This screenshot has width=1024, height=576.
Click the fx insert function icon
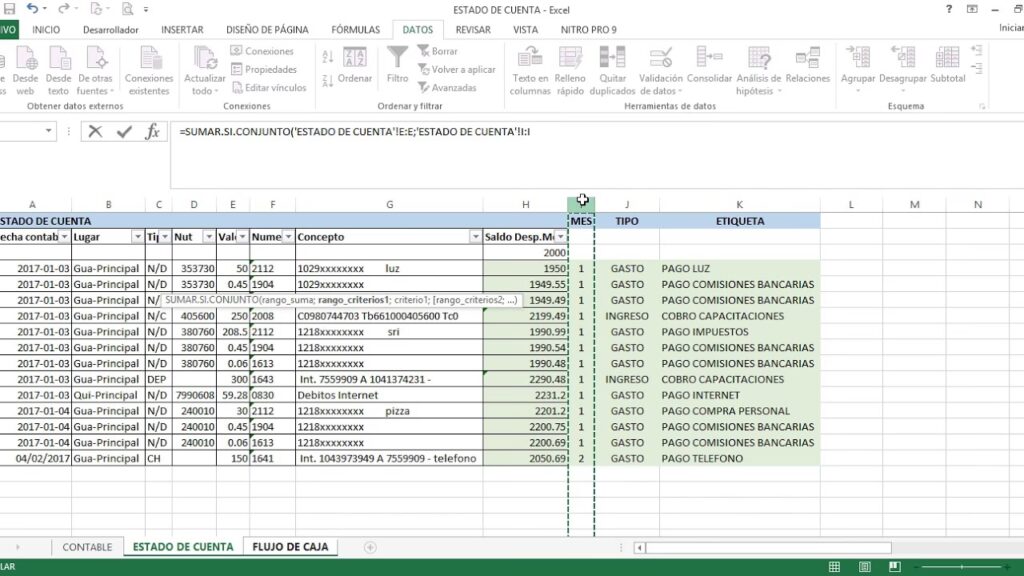[x=153, y=131]
